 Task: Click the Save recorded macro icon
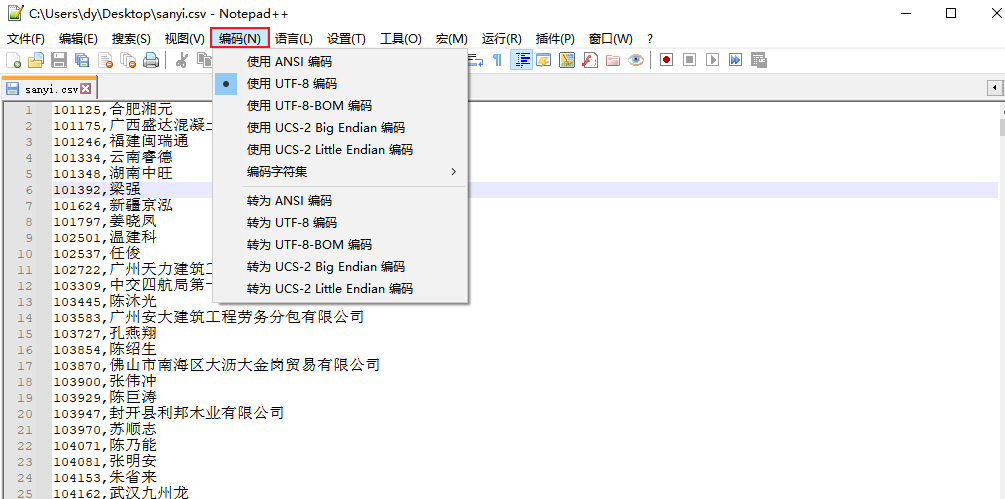(x=759, y=60)
